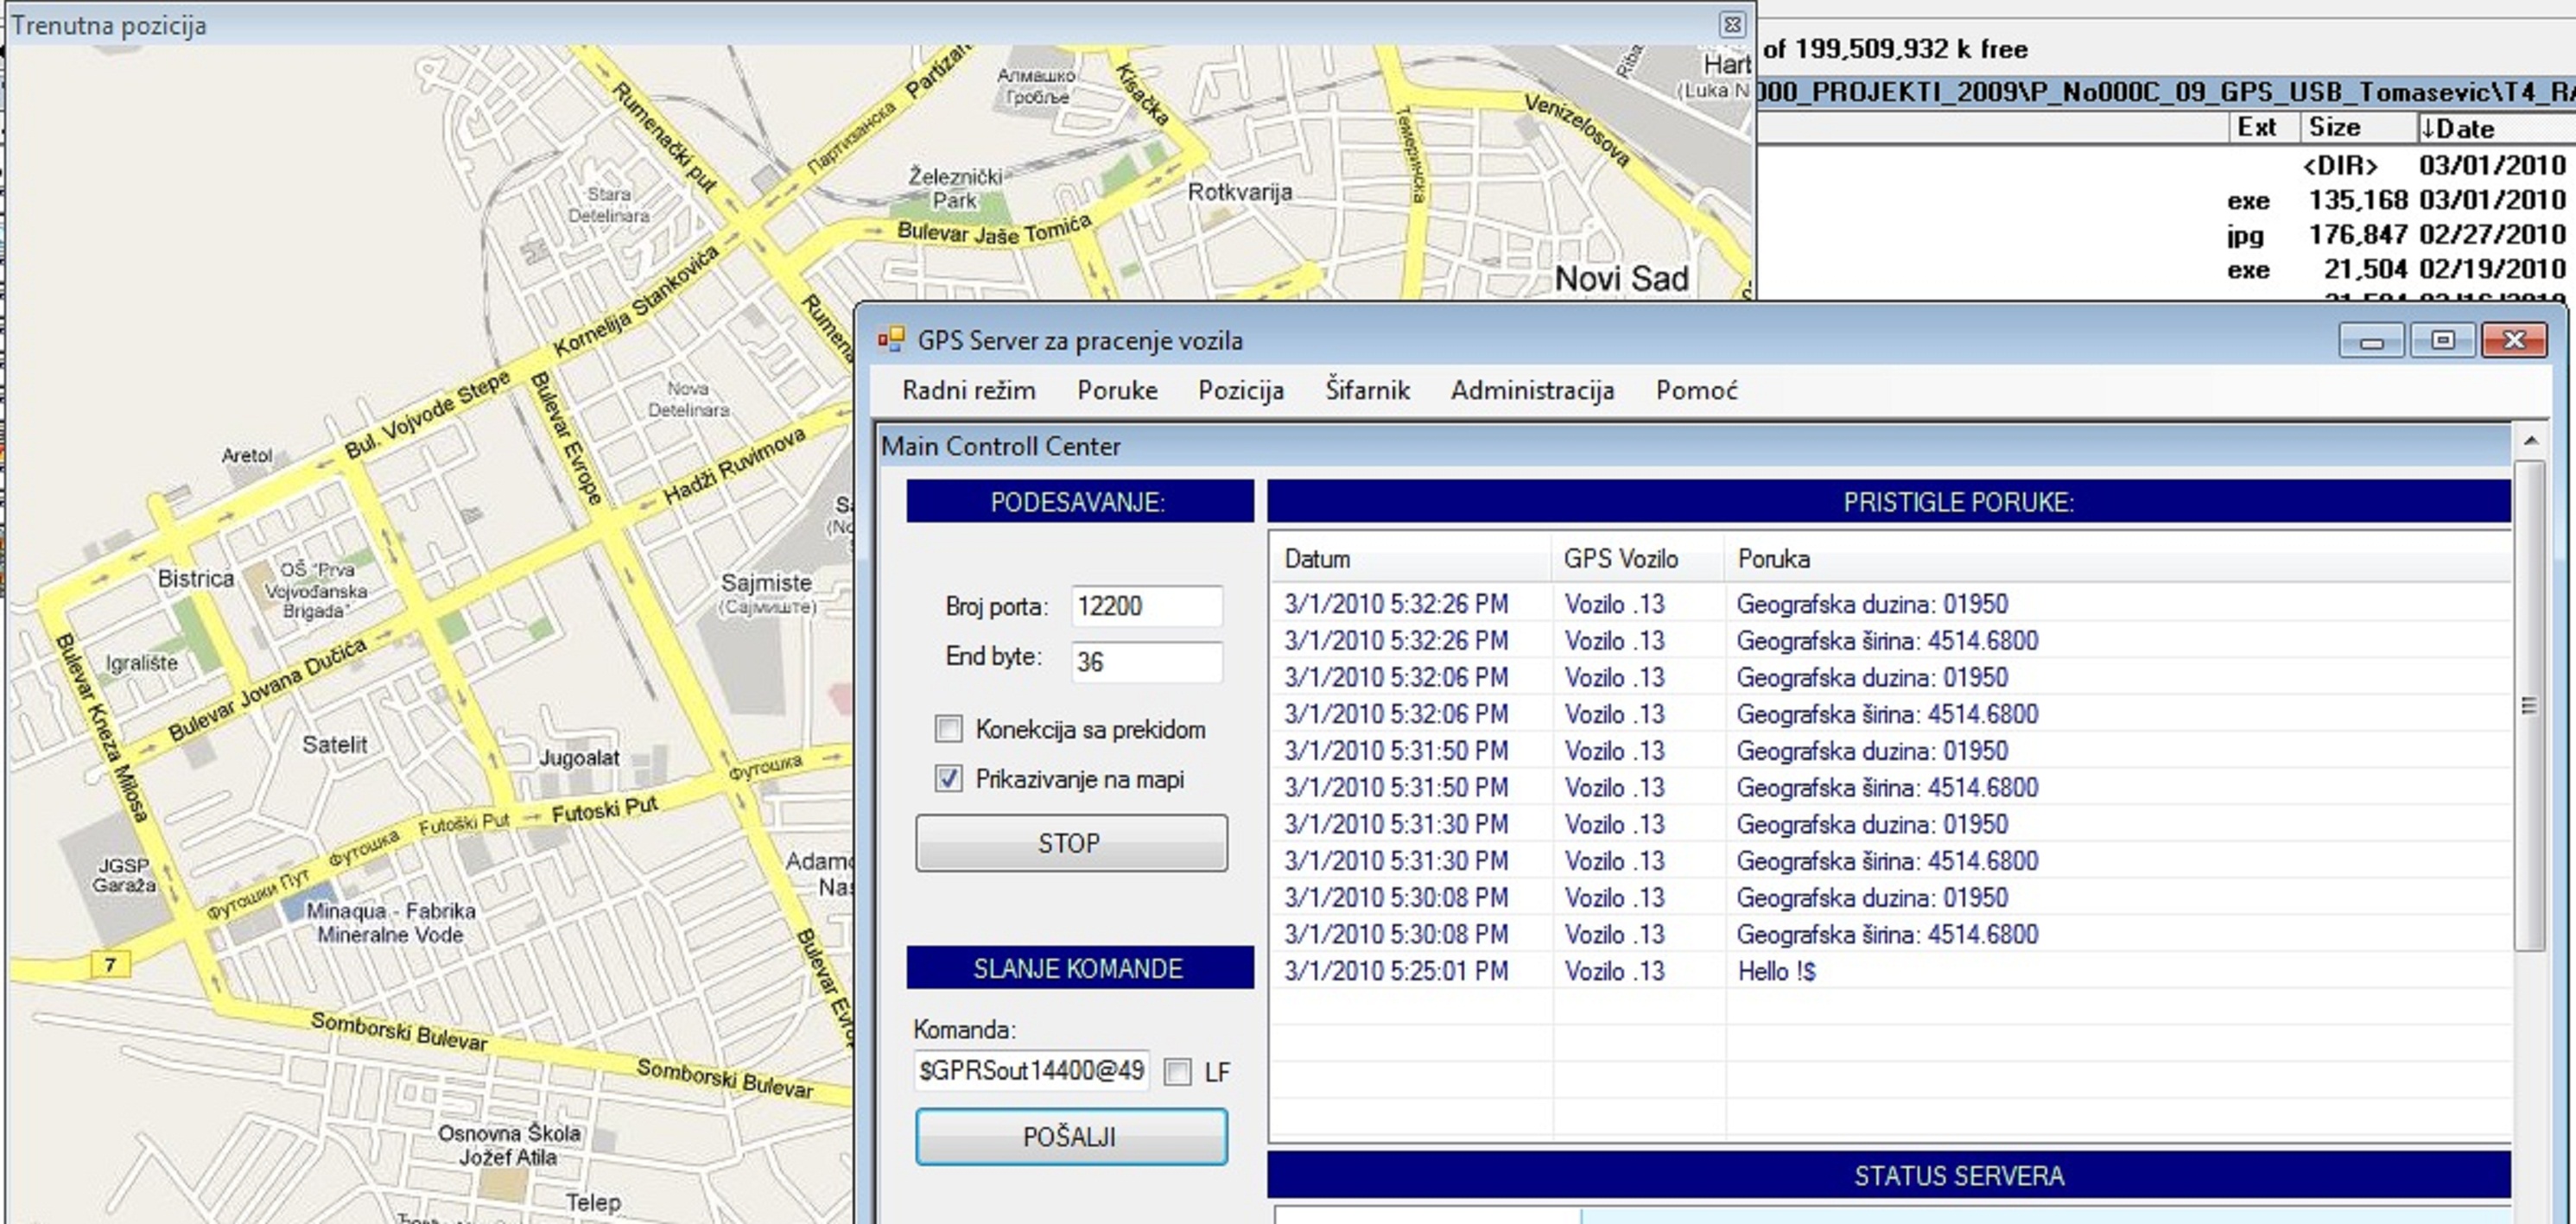Select 5:32:06 PM Geografska širina row
Viewport: 2576px width, 1224px height.
point(1891,714)
